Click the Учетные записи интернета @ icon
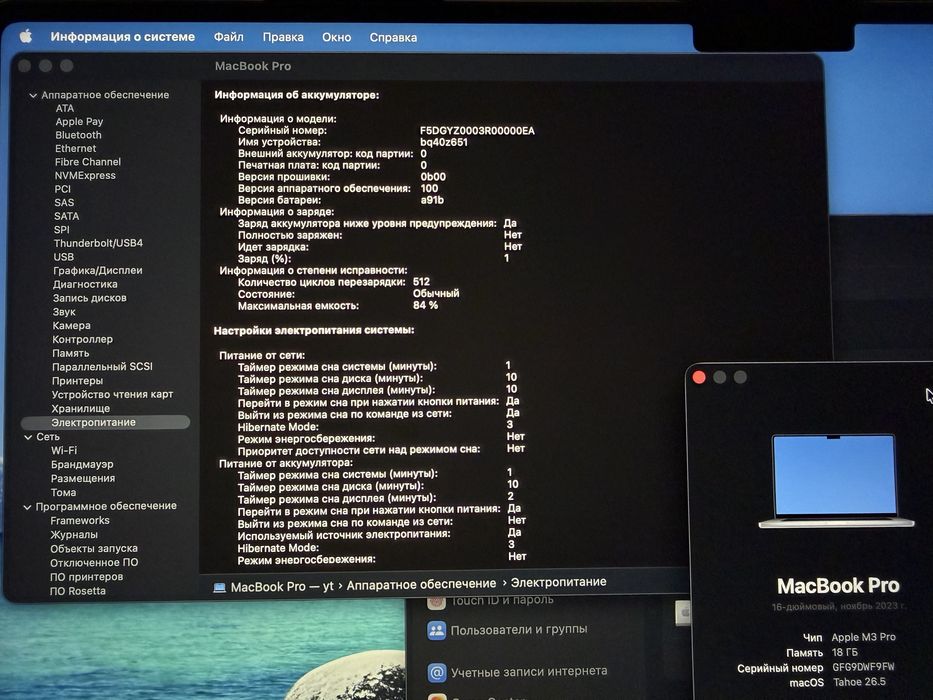933x700 pixels. click(x=437, y=673)
